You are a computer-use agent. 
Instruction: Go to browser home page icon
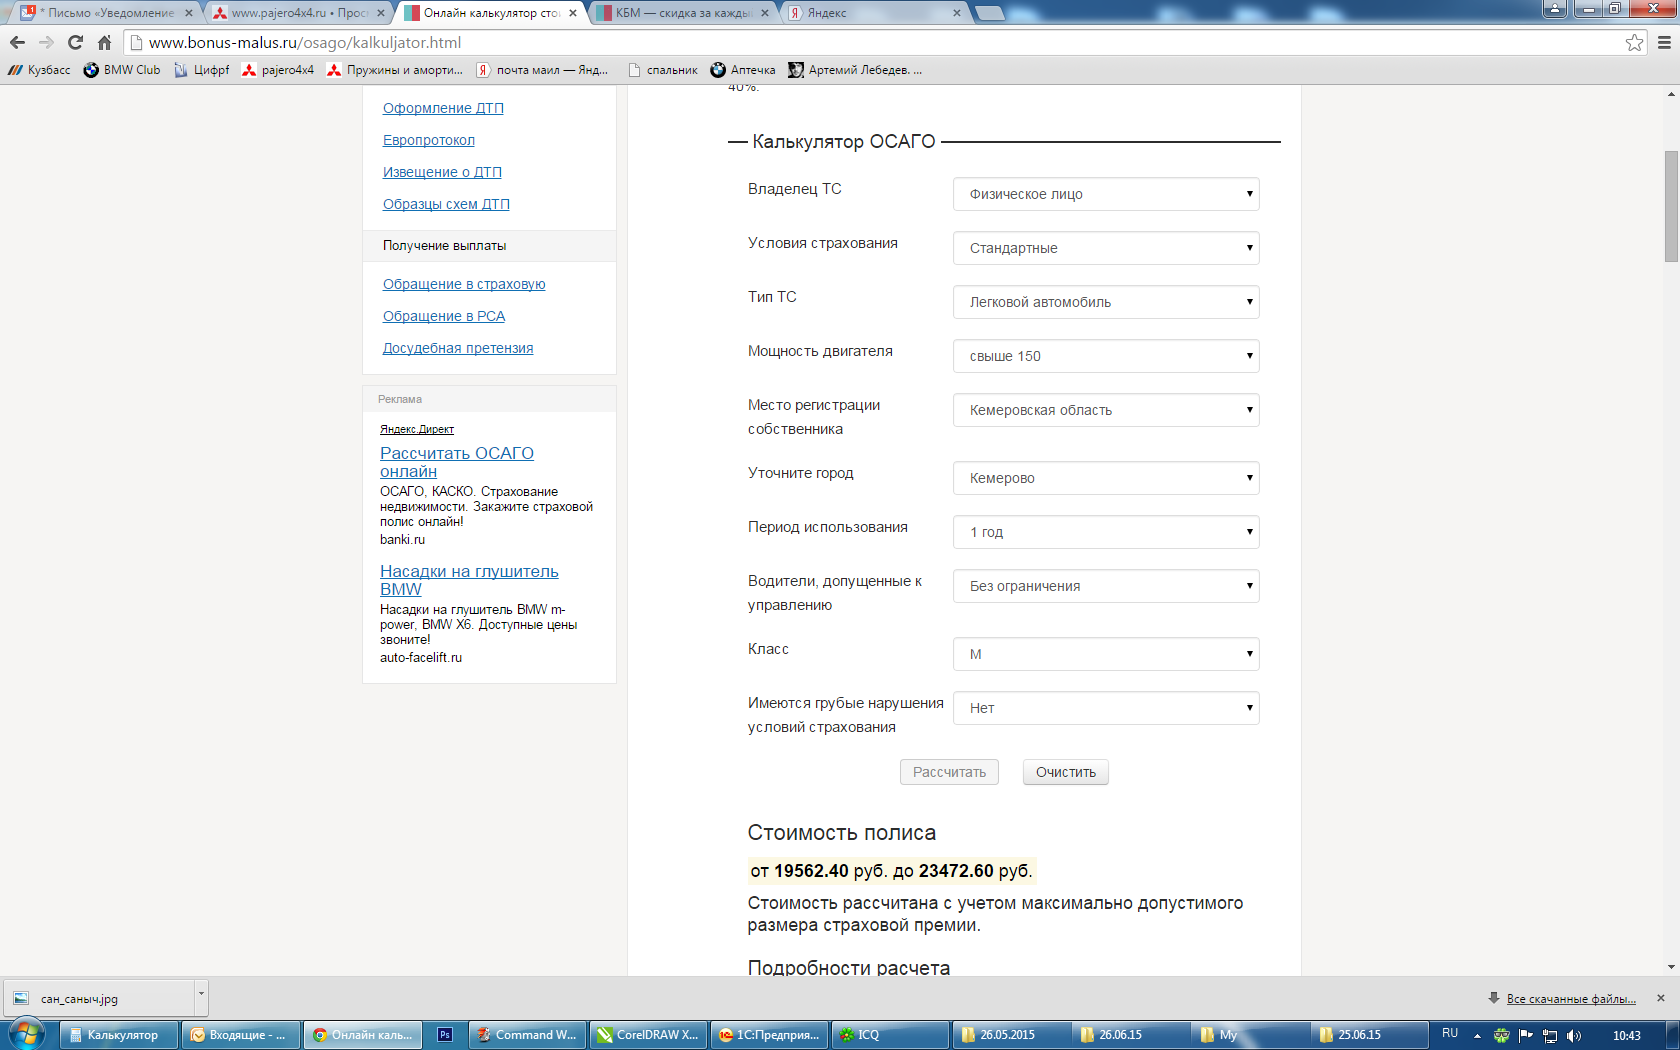coord(104,42)
